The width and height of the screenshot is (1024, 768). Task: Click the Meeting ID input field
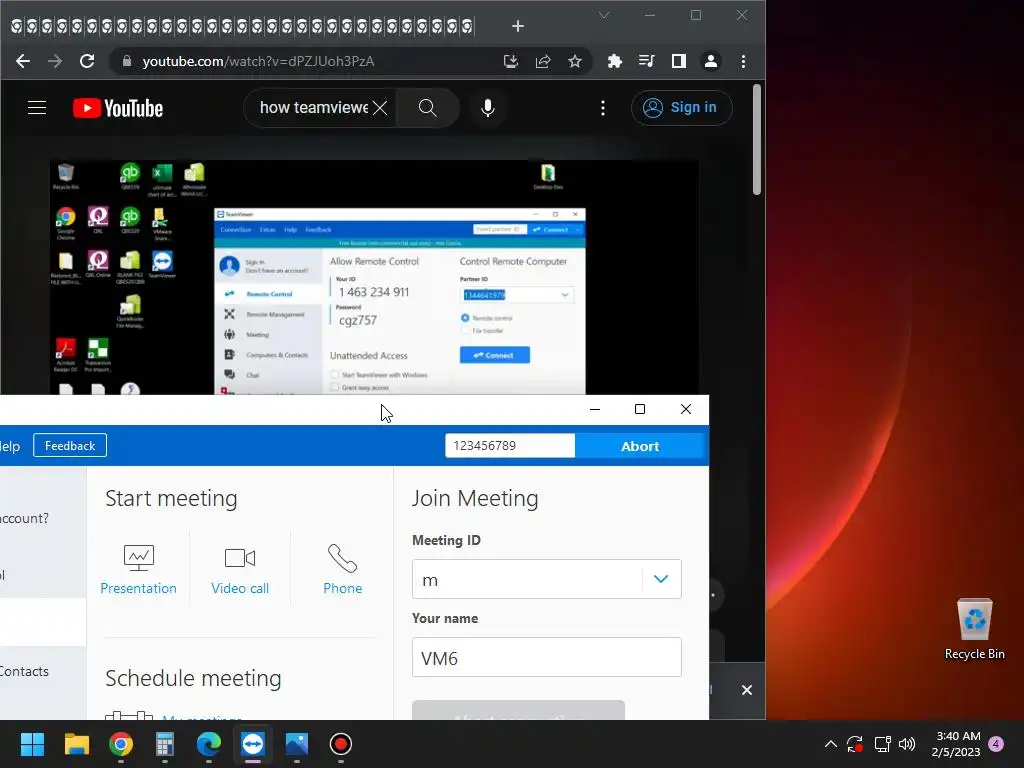coord(528,579)
